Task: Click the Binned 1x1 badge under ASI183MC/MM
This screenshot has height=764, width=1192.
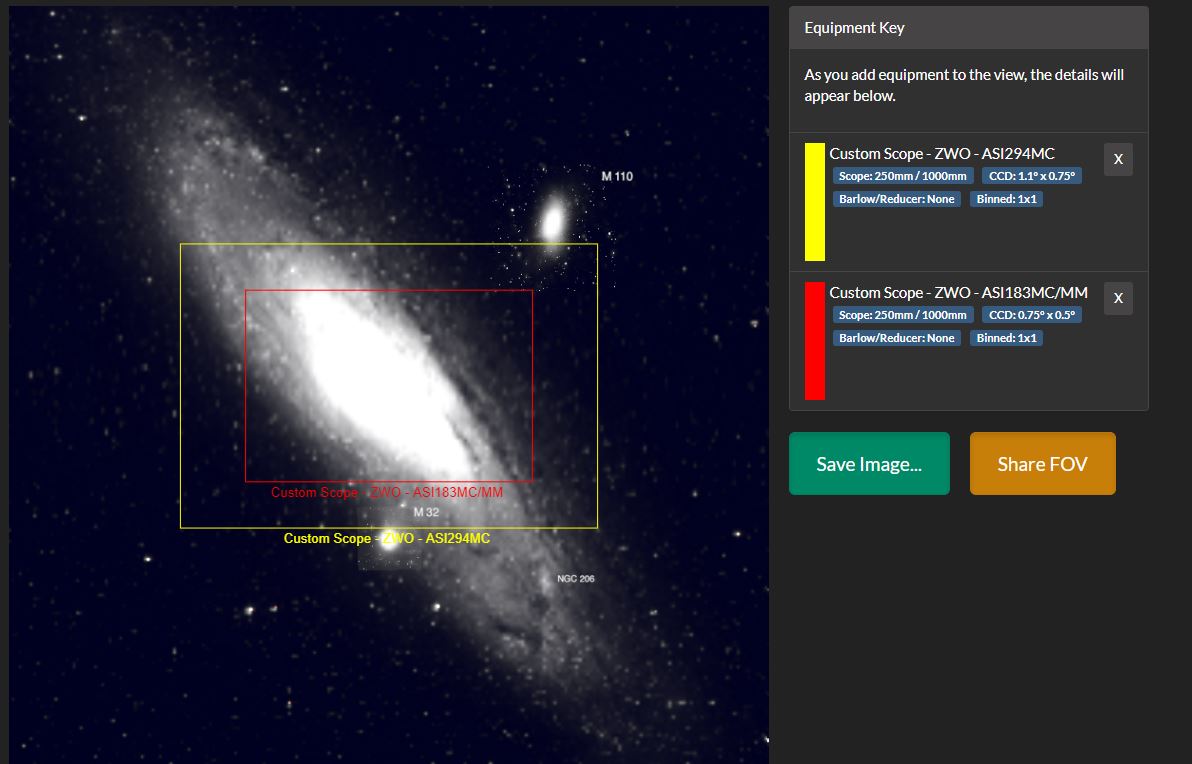Action: [1006, 338]
